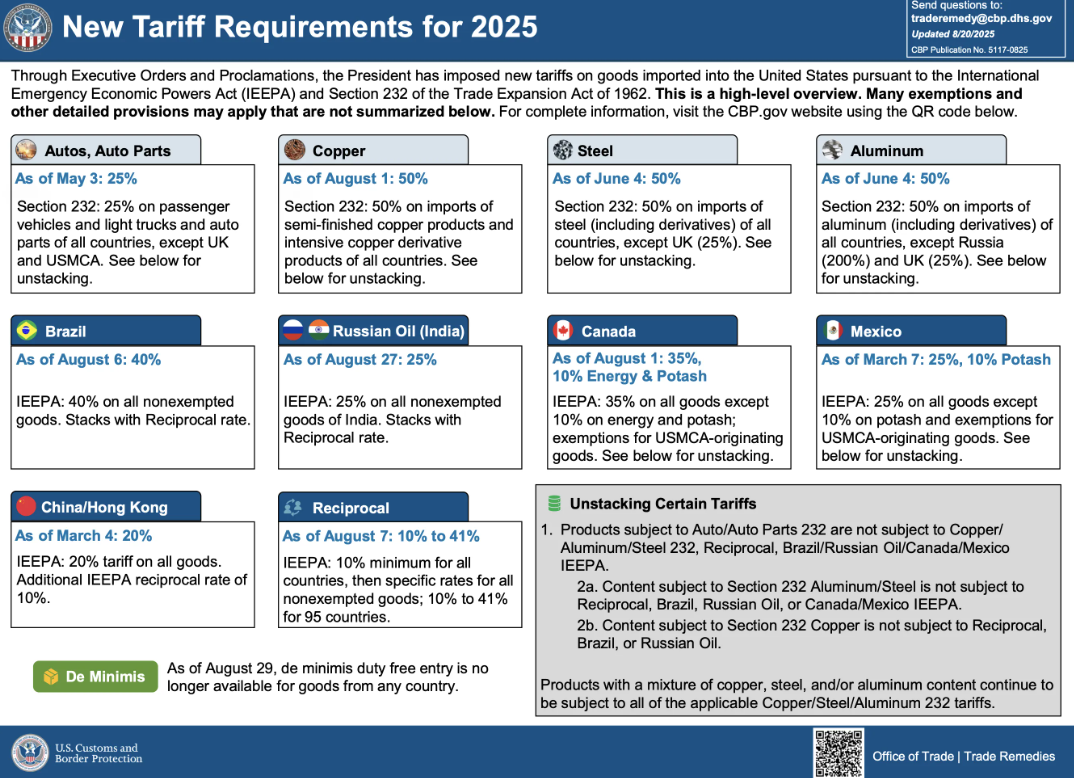1074x778 pixels.
Task: Click 'As of August 7: 10% to 41%' heading
Action: (x=381, y=536)
